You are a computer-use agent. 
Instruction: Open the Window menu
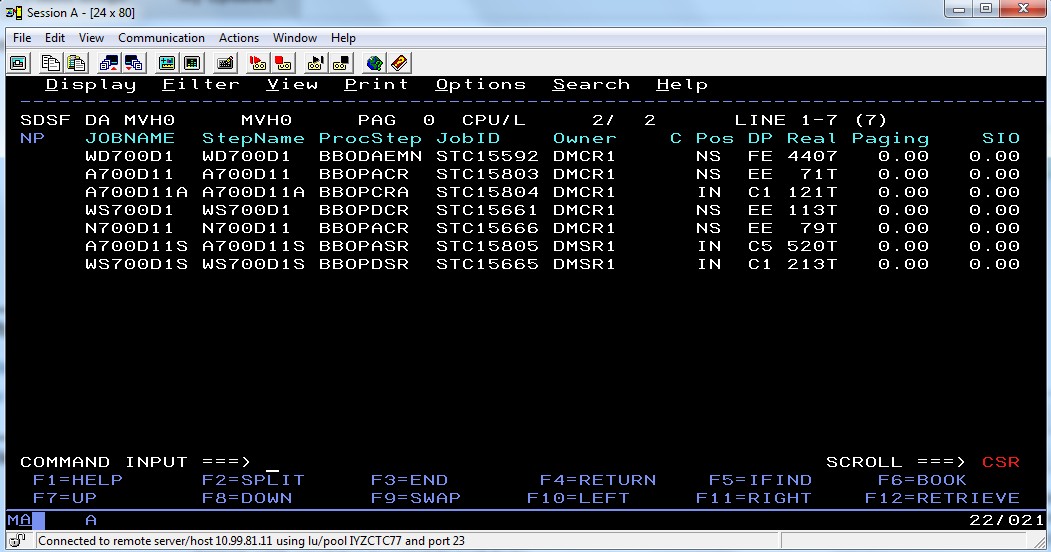click(x=294, y=38)
